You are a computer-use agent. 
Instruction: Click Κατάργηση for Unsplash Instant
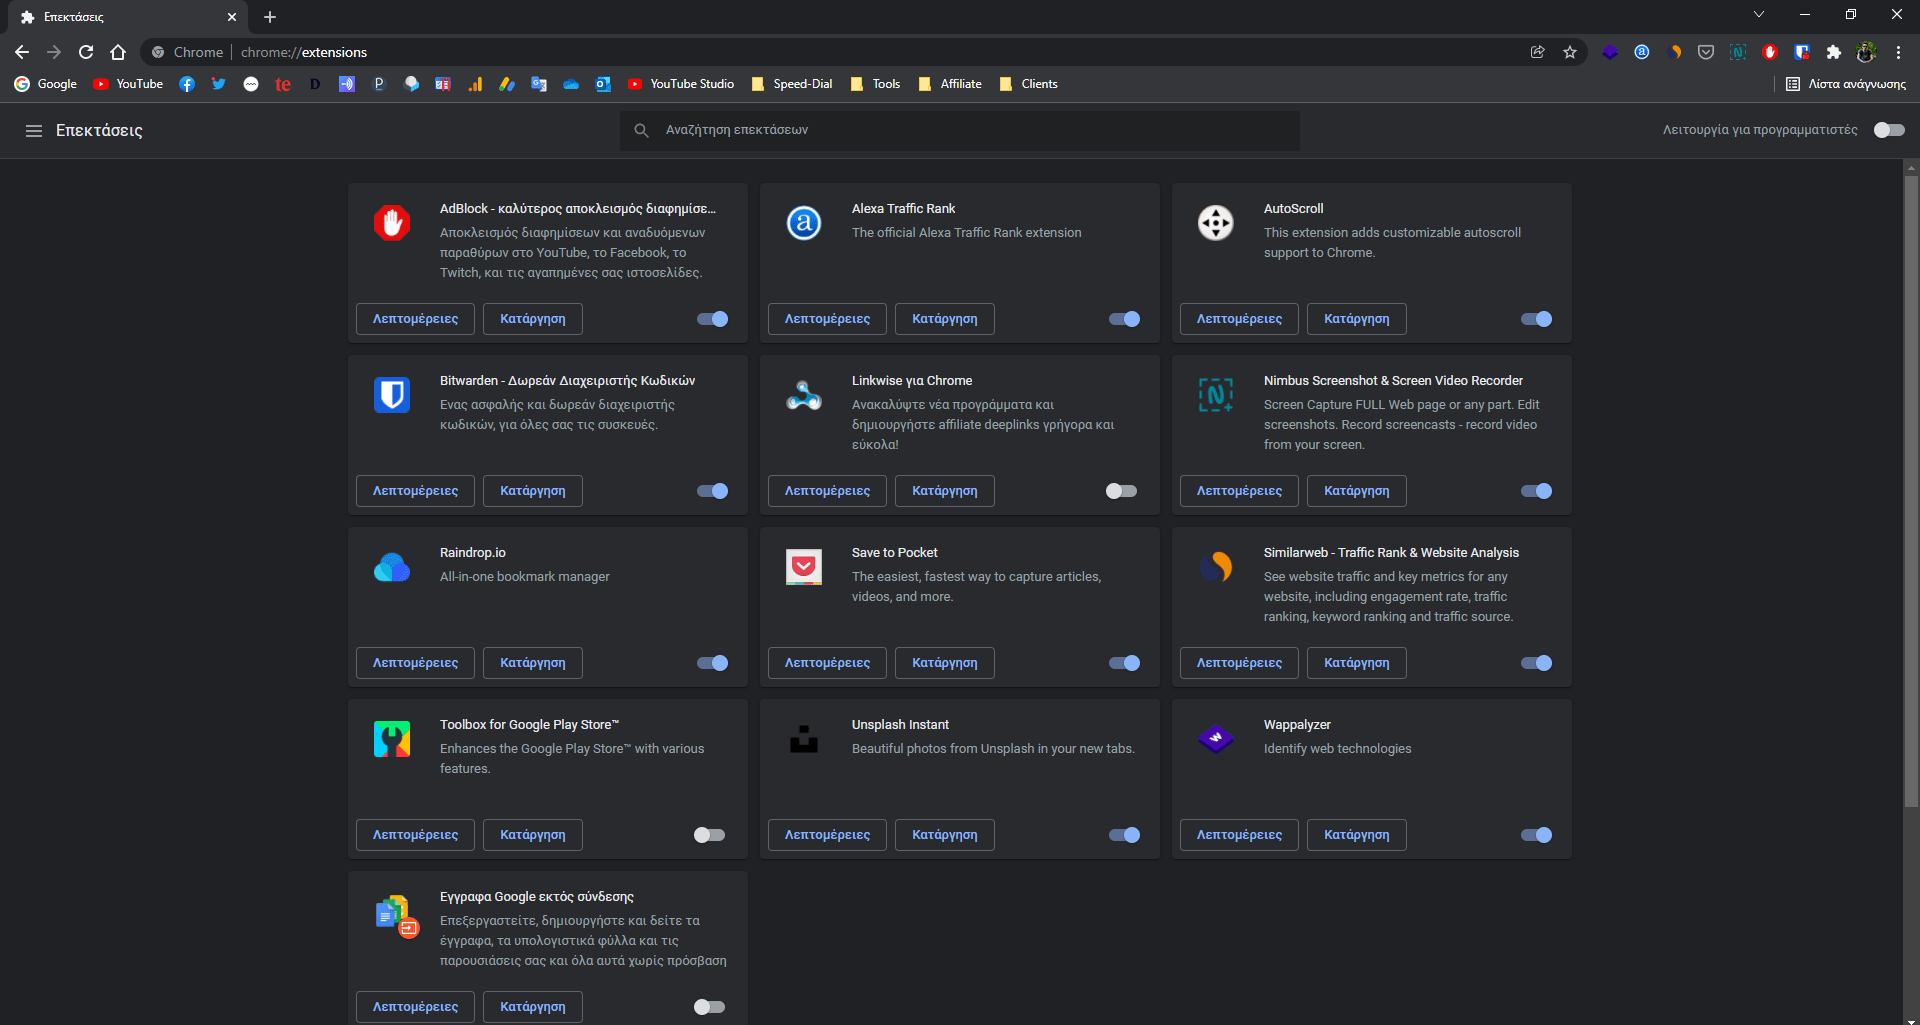tap(944, 835)
